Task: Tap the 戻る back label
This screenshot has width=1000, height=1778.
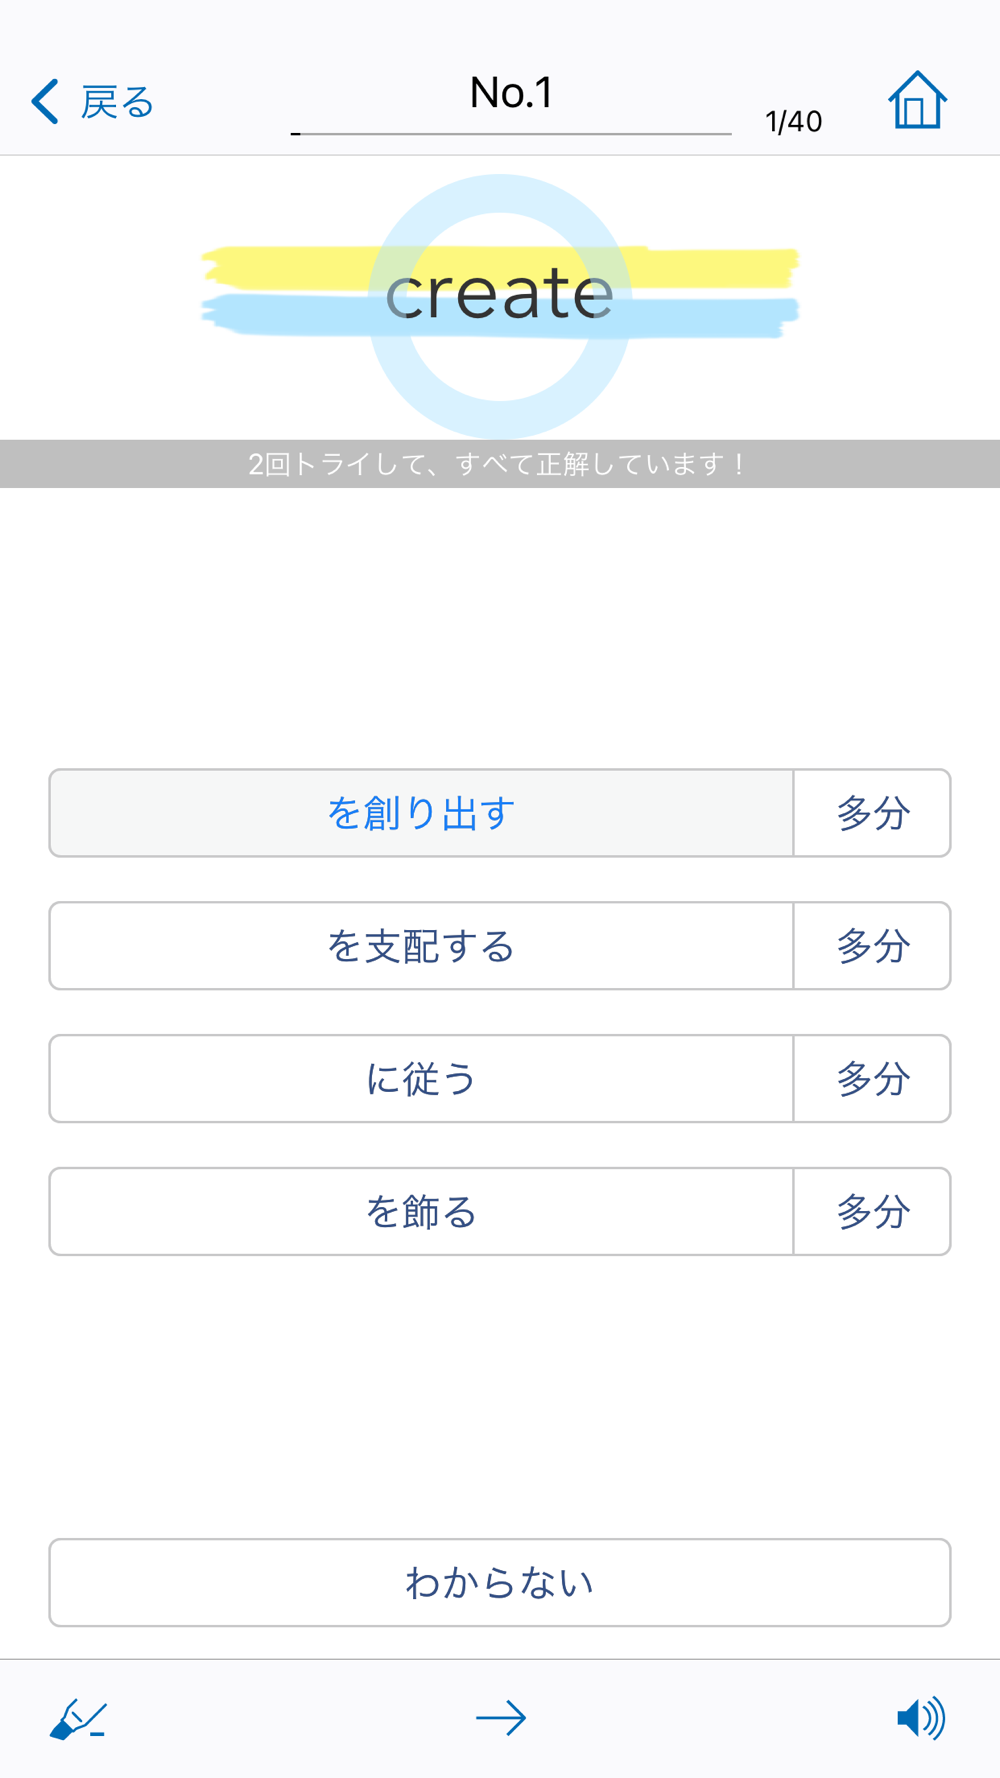Action: click(117, 102)
